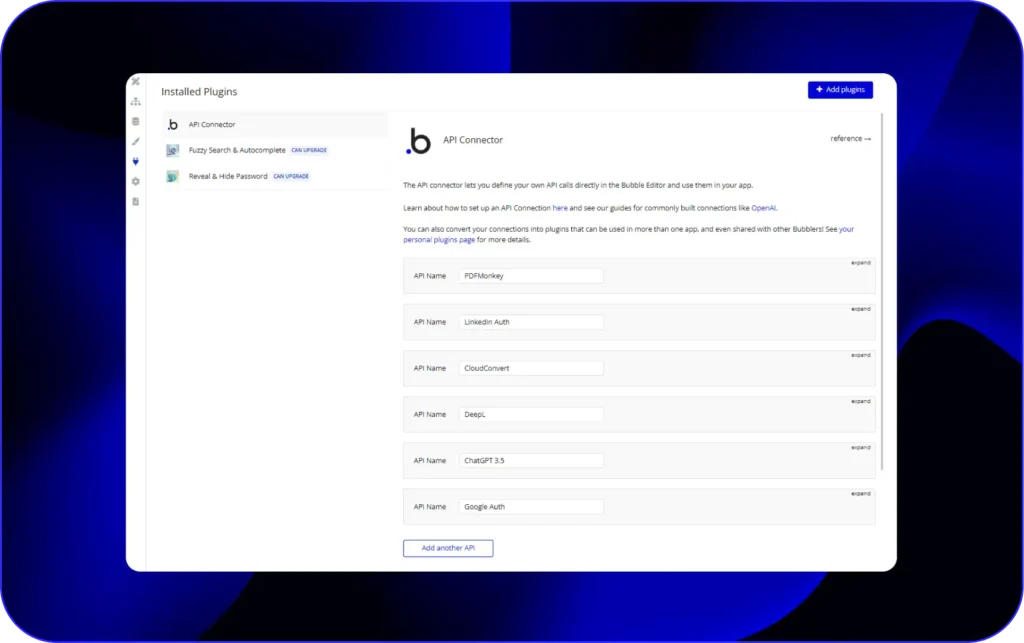Open the Styles brush icon in sidebar
The image size is (1024, 643).
pyautogui.click(x=135, y=141)
